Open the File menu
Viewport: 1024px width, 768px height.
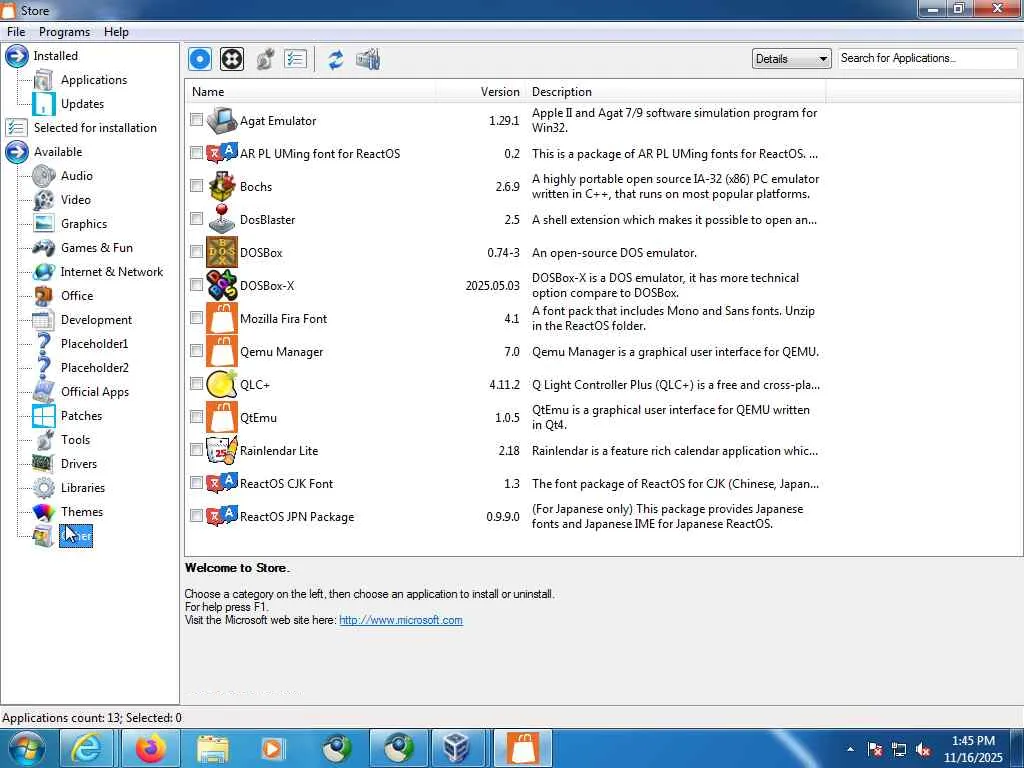(16, 31)
